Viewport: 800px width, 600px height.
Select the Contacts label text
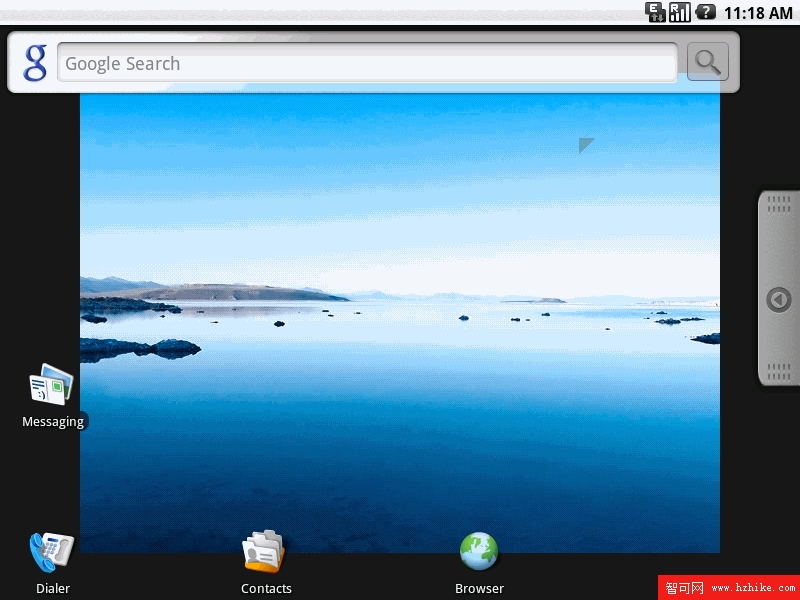266,588
